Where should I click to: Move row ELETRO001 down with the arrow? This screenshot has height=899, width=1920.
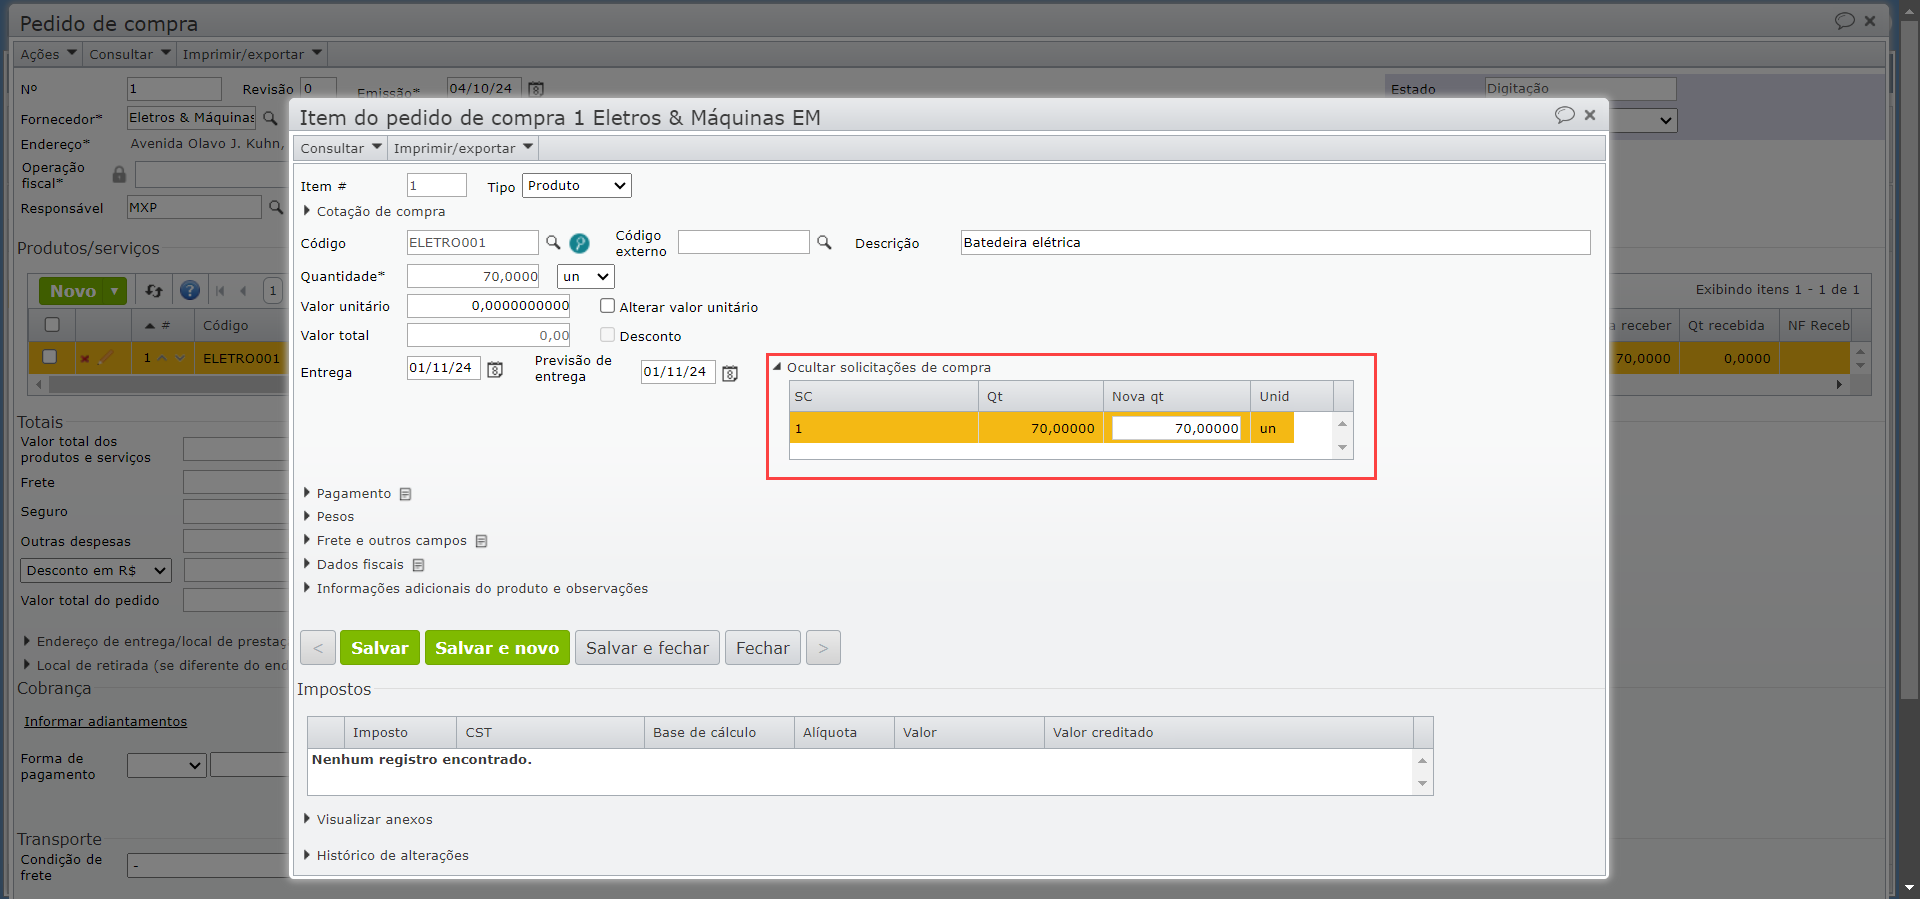coord(180,358)
